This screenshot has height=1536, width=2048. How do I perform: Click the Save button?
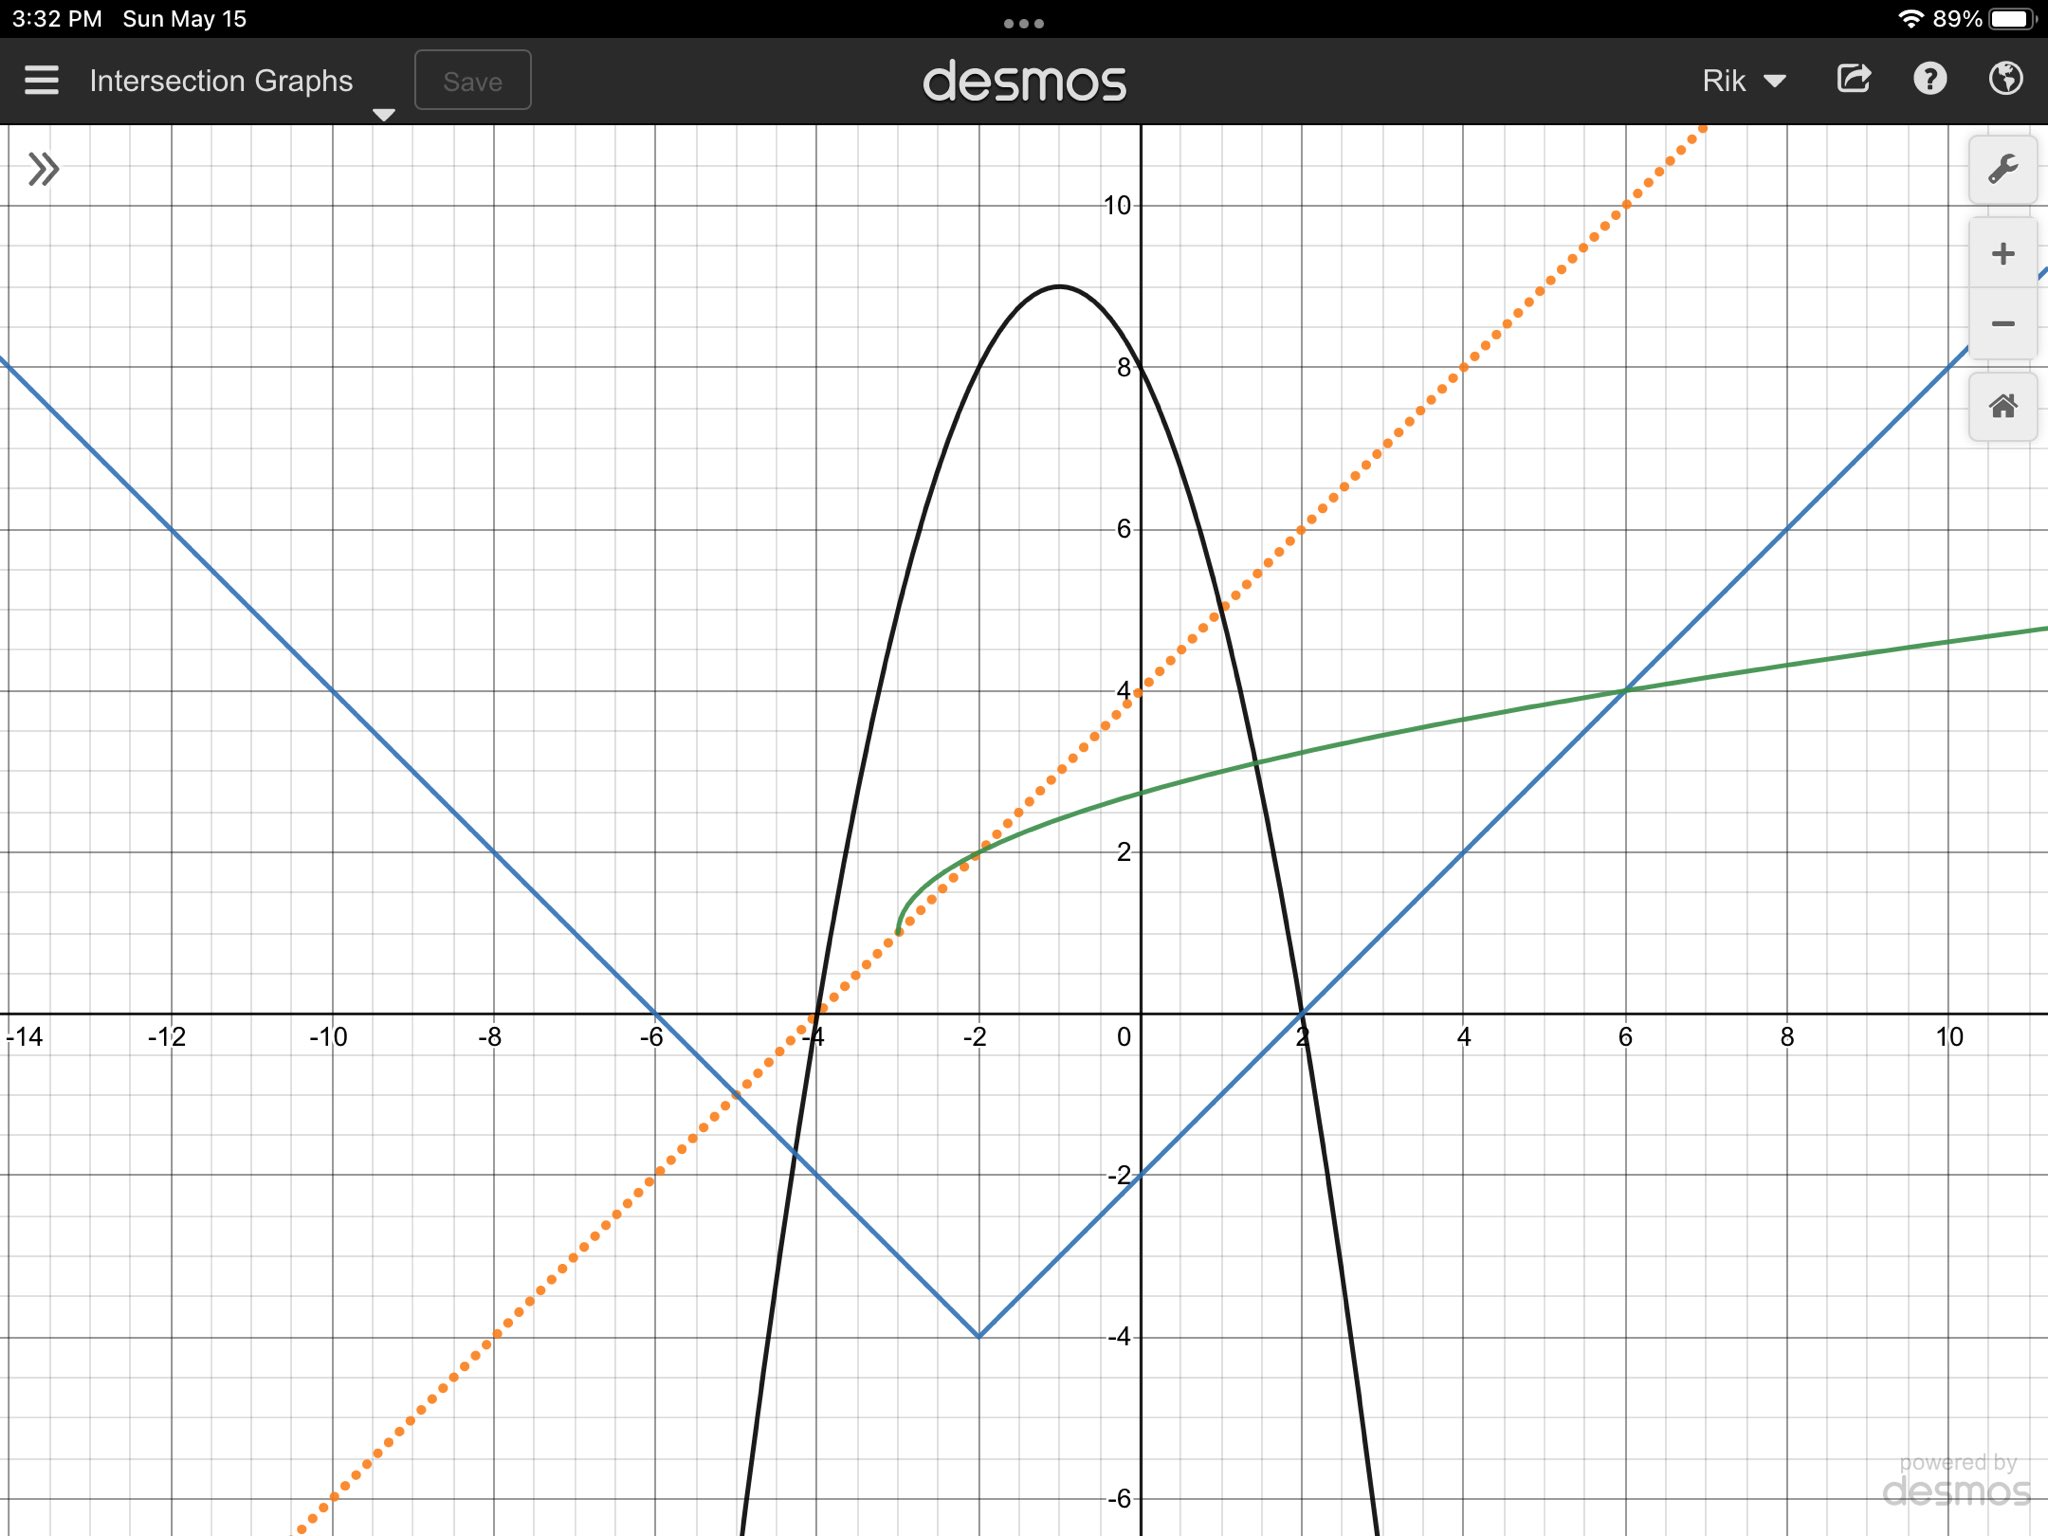(472, 81)
